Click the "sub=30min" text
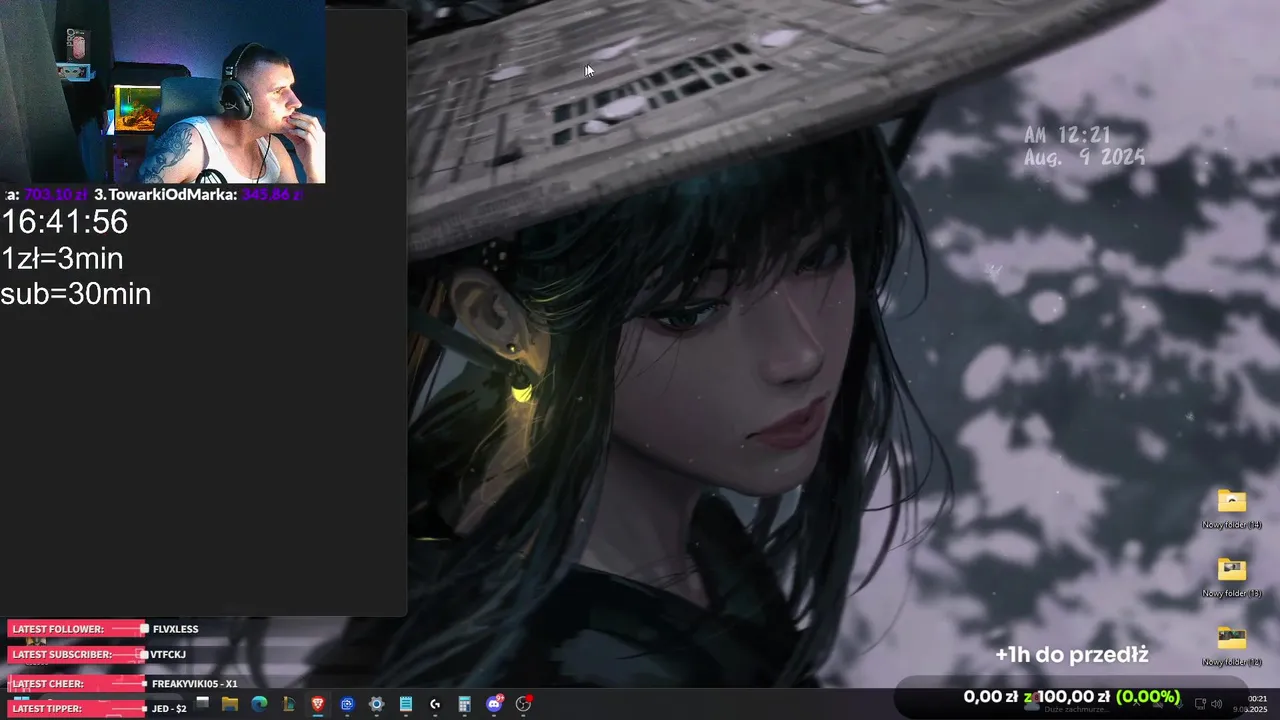1280x720 pixels. (76, 294)
